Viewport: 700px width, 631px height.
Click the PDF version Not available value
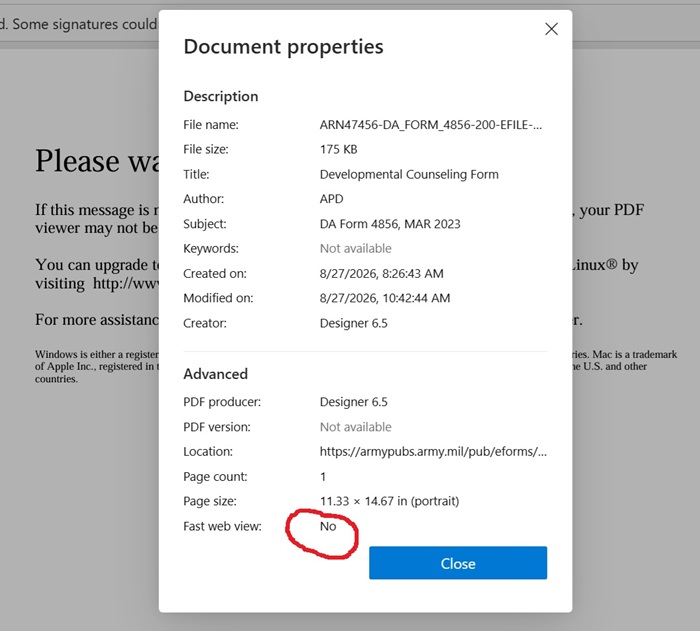pos(355,427)
